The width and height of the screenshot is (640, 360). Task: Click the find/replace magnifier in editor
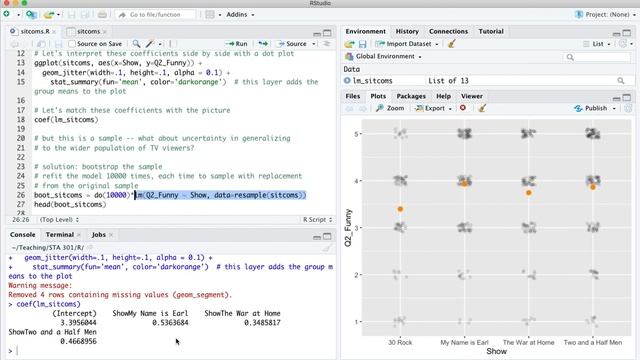tap(136, 44)
